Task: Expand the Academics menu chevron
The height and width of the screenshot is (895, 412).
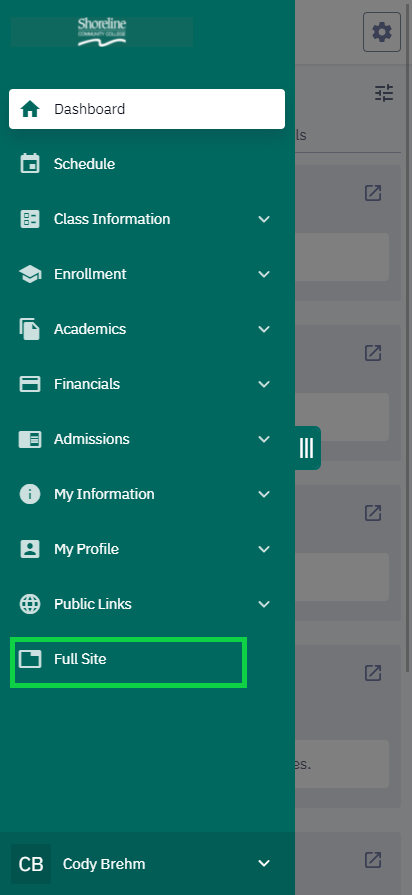Action: (264, 329)
